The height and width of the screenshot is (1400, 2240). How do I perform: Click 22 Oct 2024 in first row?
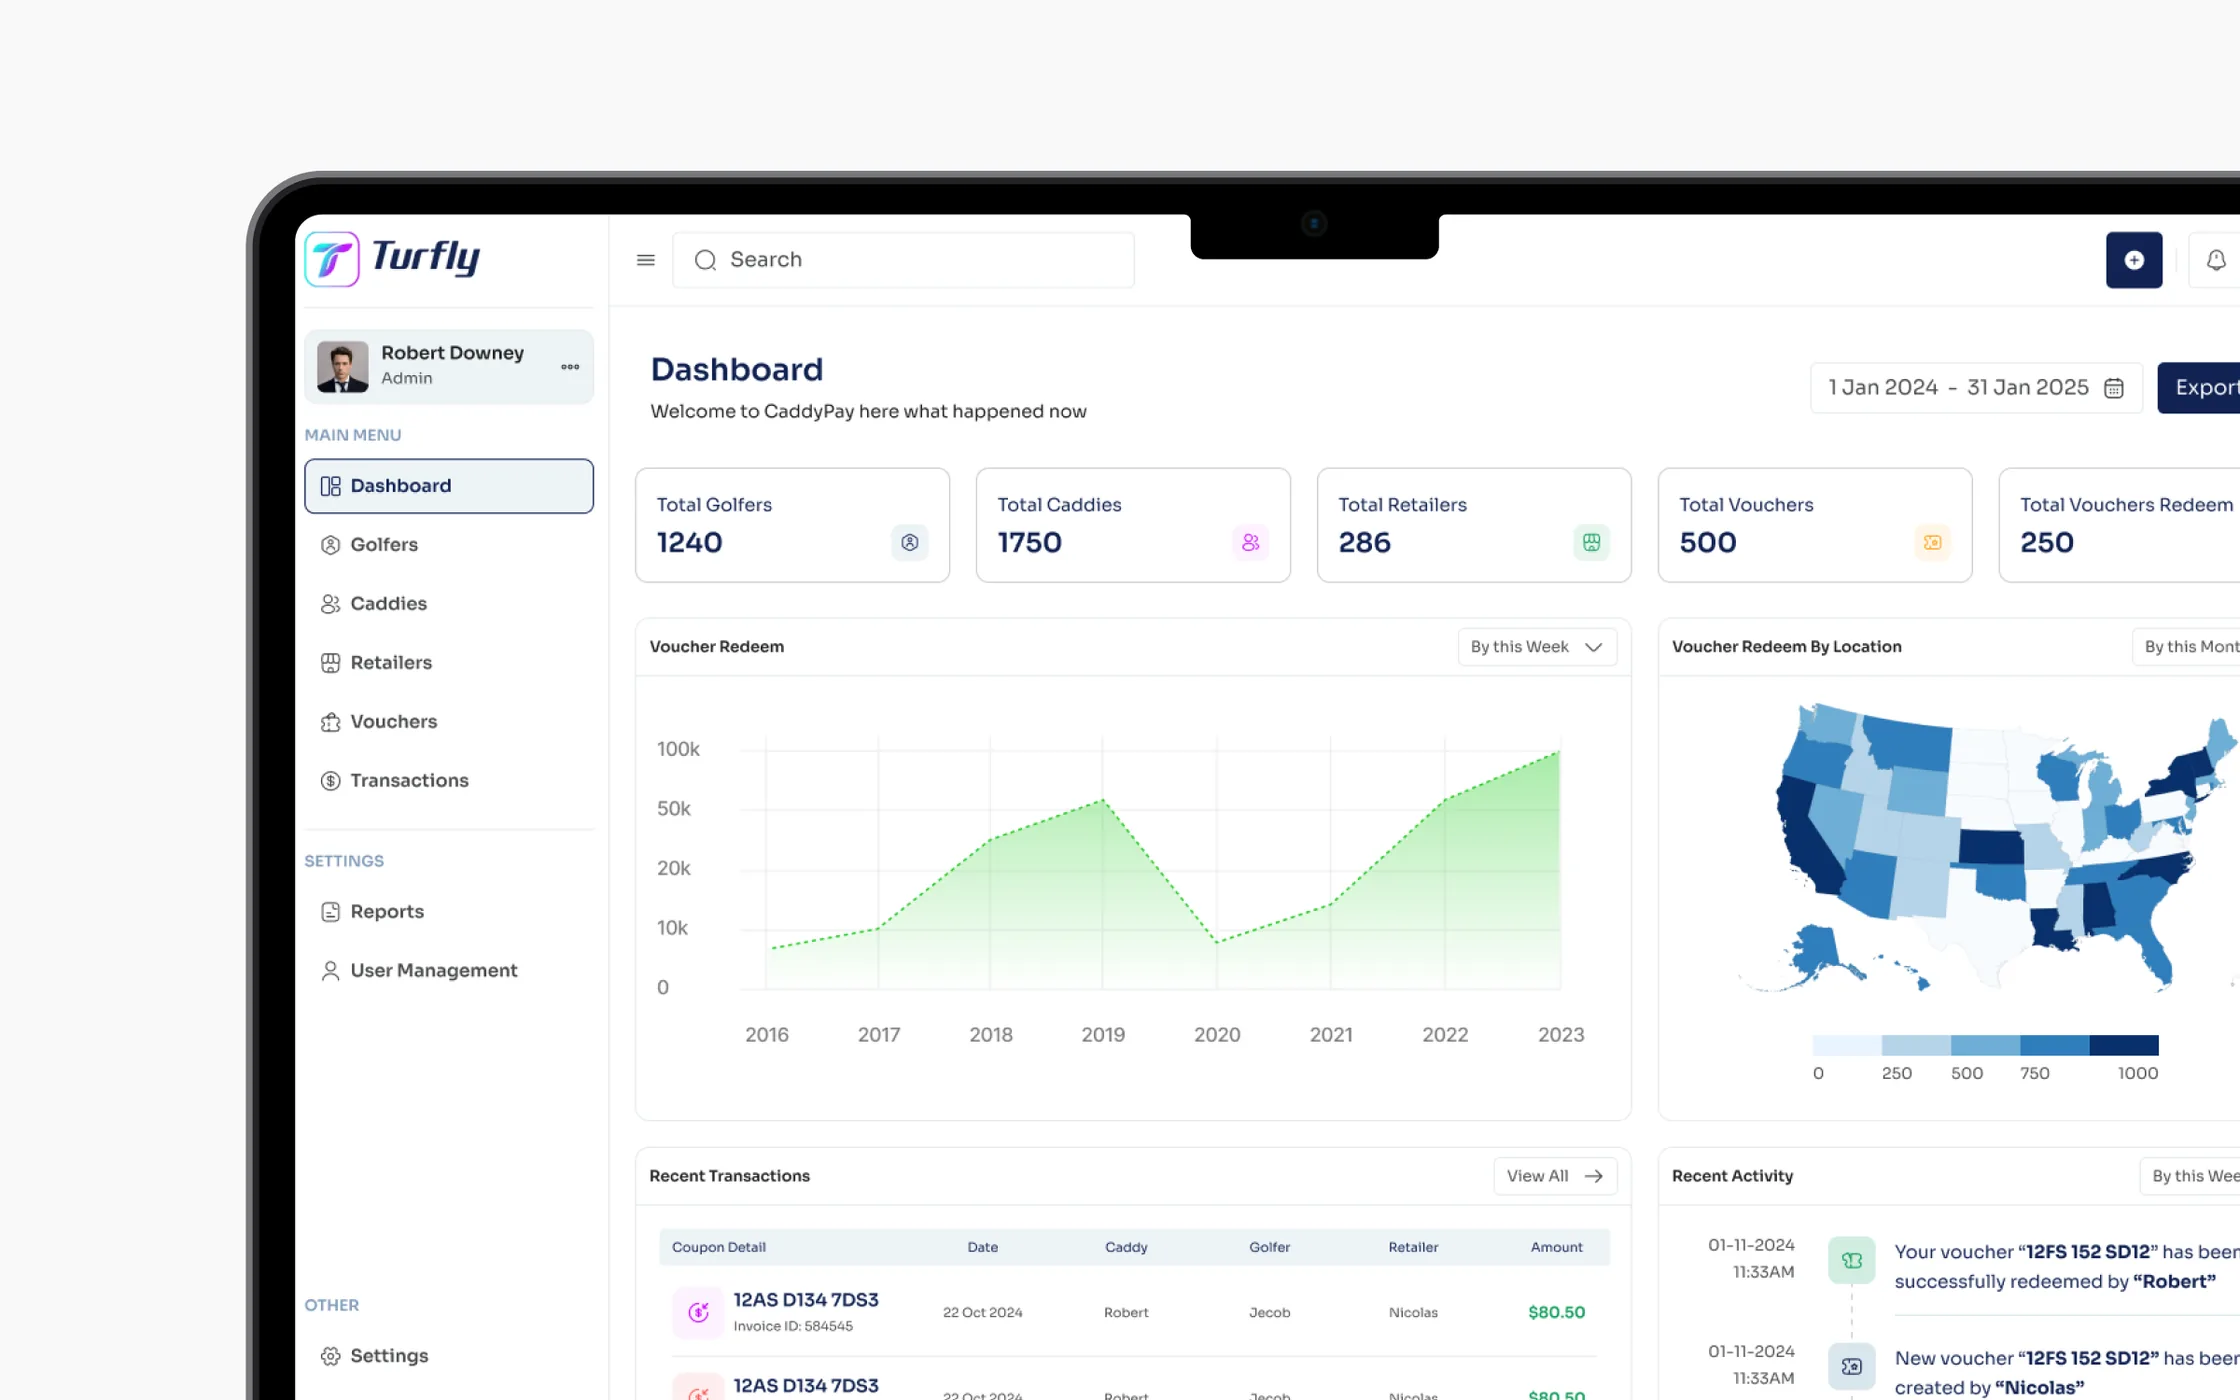coord(983,1312)
